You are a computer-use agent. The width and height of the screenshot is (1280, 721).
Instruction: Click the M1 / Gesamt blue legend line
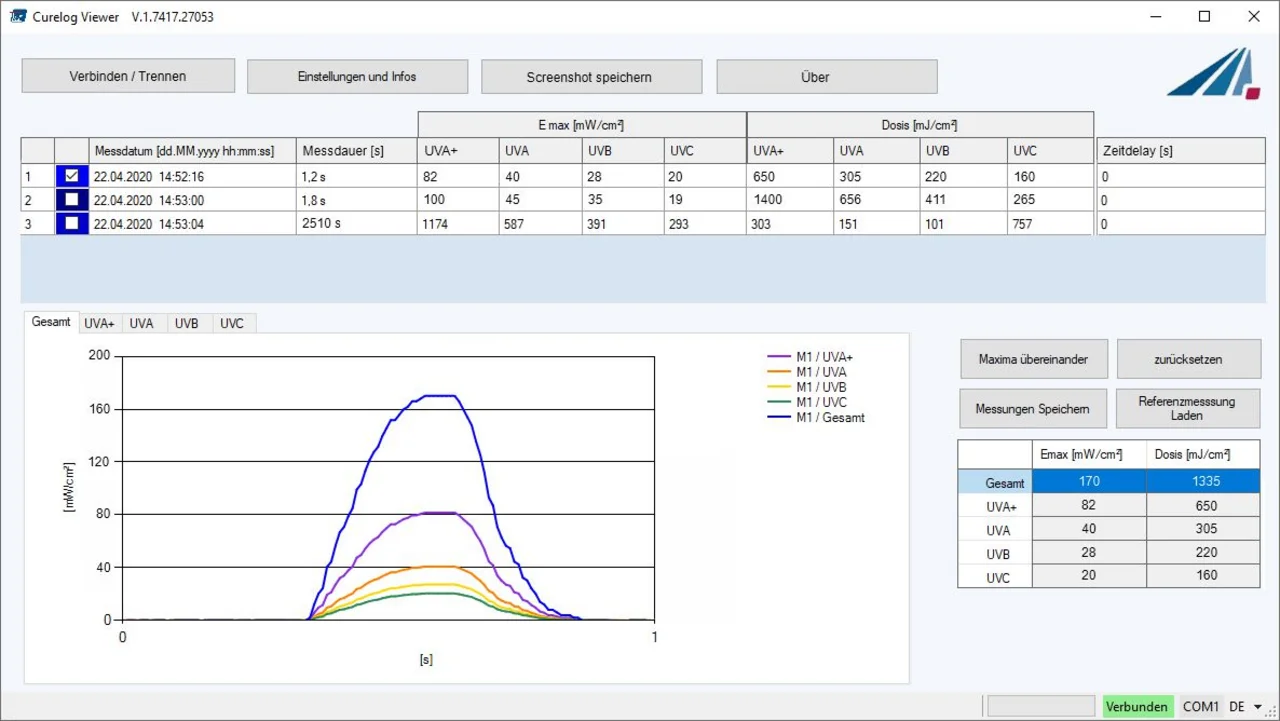(x=780, y=418)
